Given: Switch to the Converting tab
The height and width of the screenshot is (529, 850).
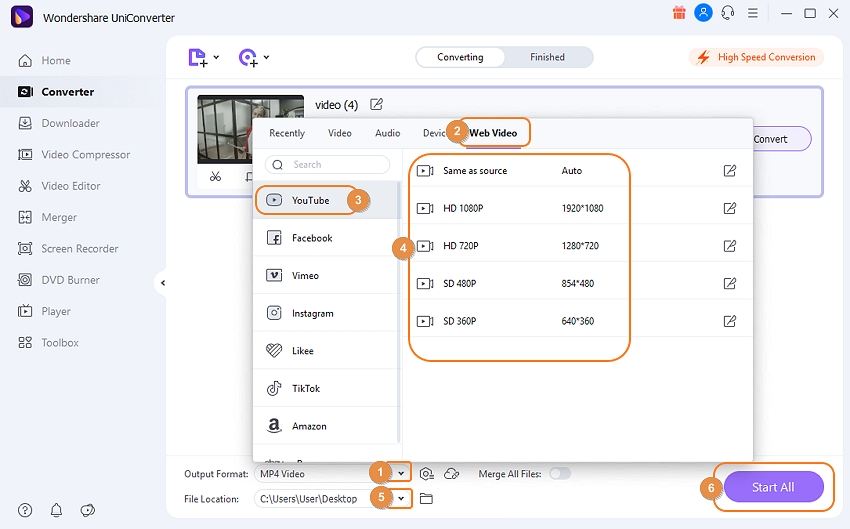Looking at the screenshot, I should [460, 57].
